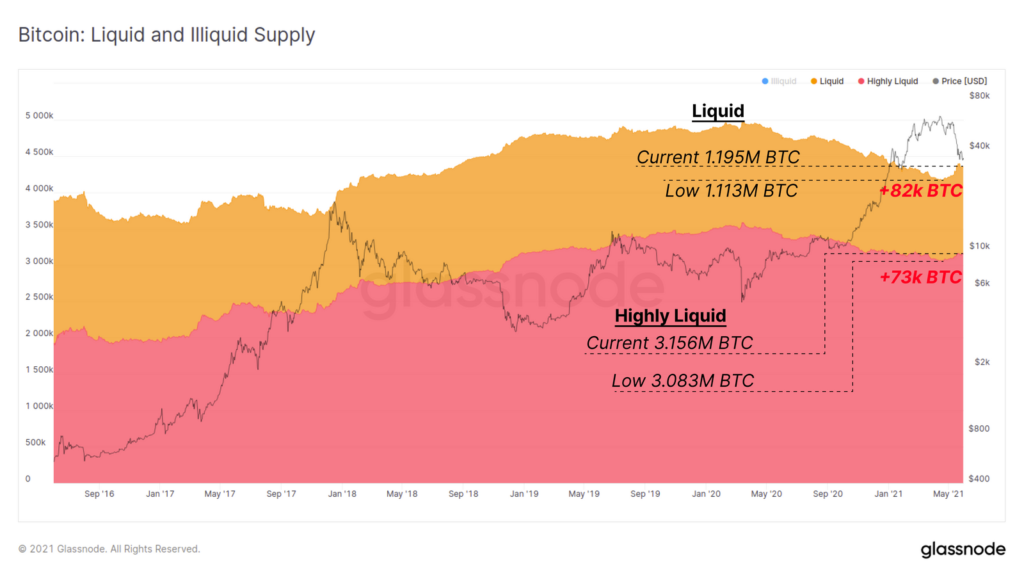The image size is (1024, 575).
Task: Click the blue Illiquid legend dot
Action: [x=765, y=81]
